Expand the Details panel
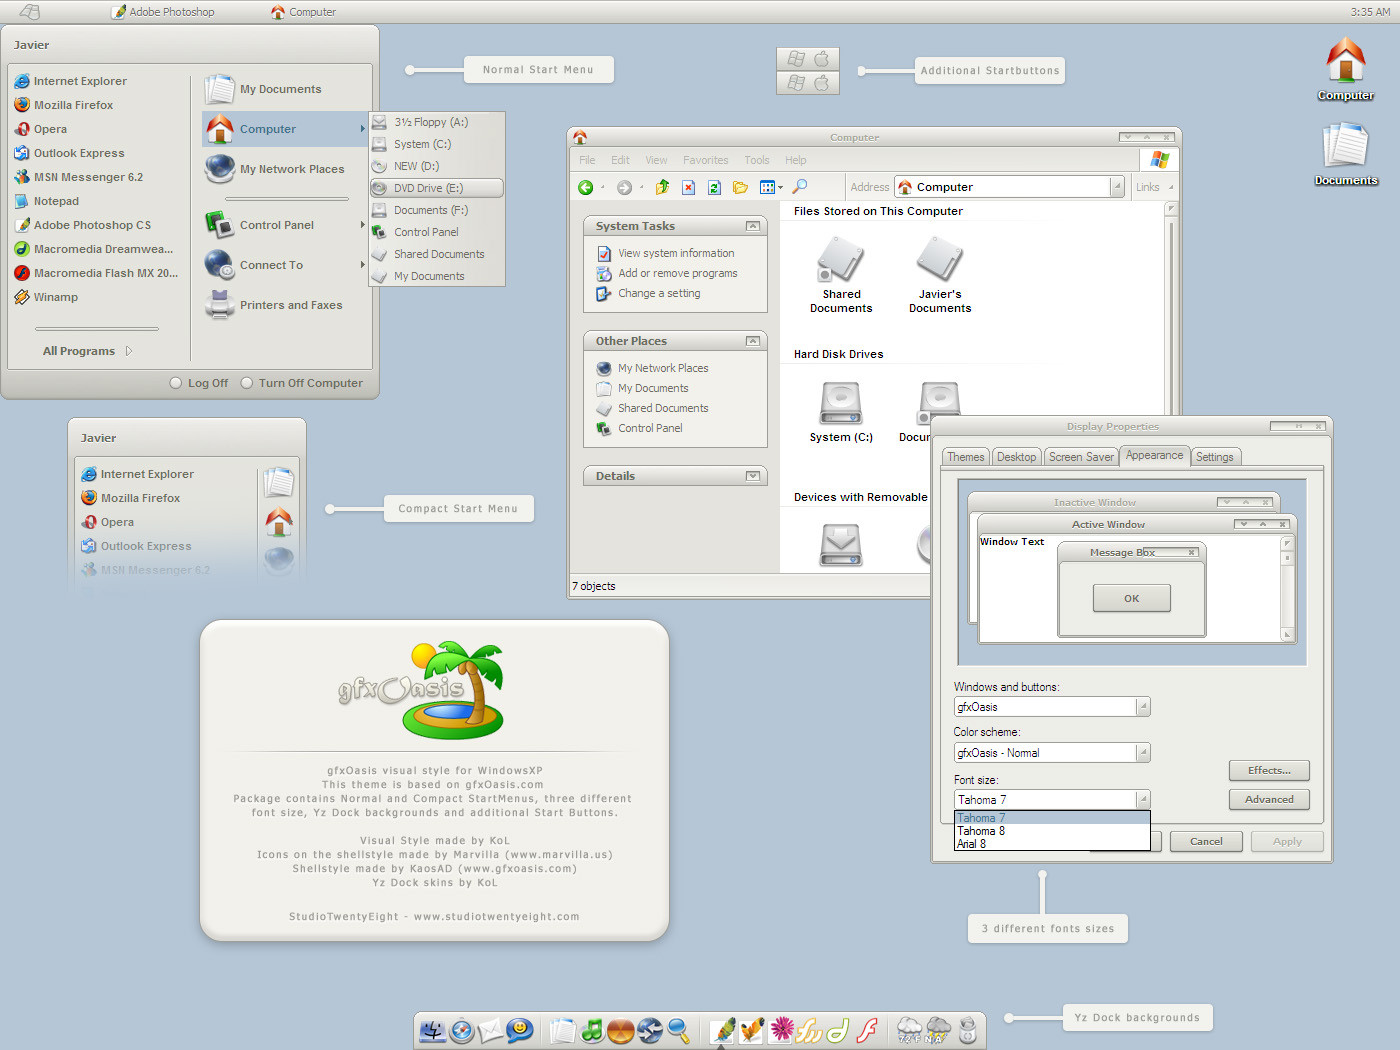The height and width of the screenshot is (1050, 1400). 753,476
